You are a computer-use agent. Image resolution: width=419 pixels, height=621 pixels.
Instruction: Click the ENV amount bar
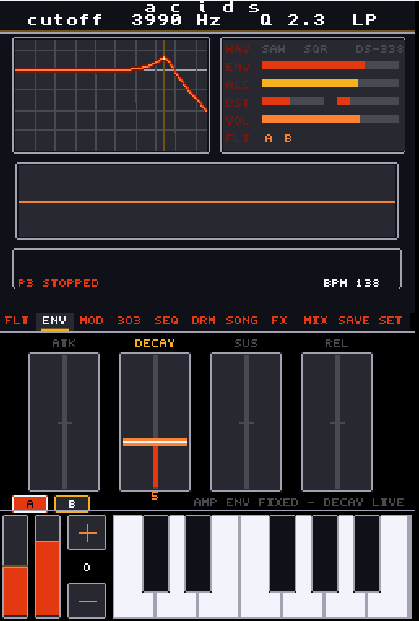330,65
